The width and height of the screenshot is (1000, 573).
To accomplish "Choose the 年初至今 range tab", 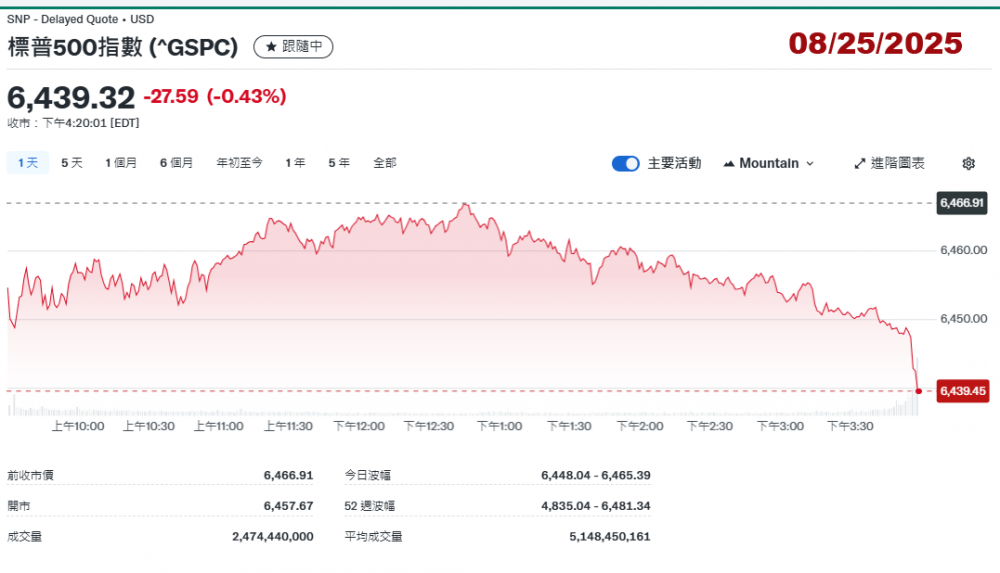I will coord(239,163).
